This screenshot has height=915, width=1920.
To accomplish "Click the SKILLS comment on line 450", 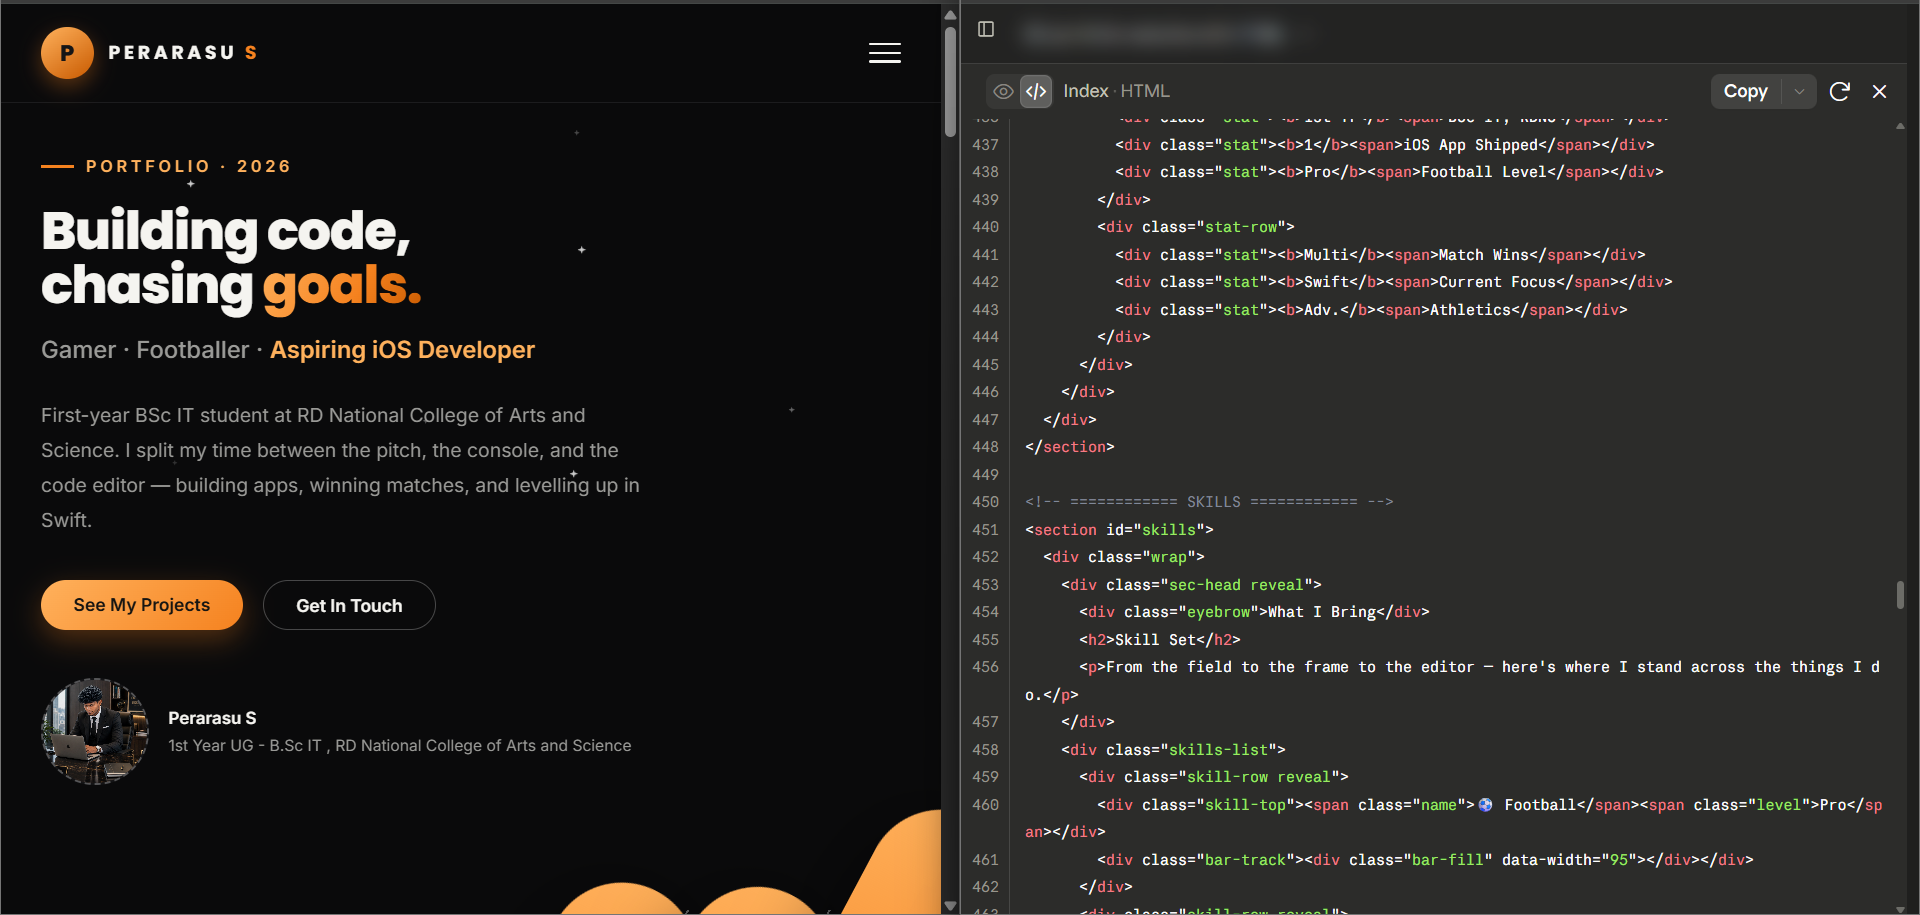I will [1209, 502].
